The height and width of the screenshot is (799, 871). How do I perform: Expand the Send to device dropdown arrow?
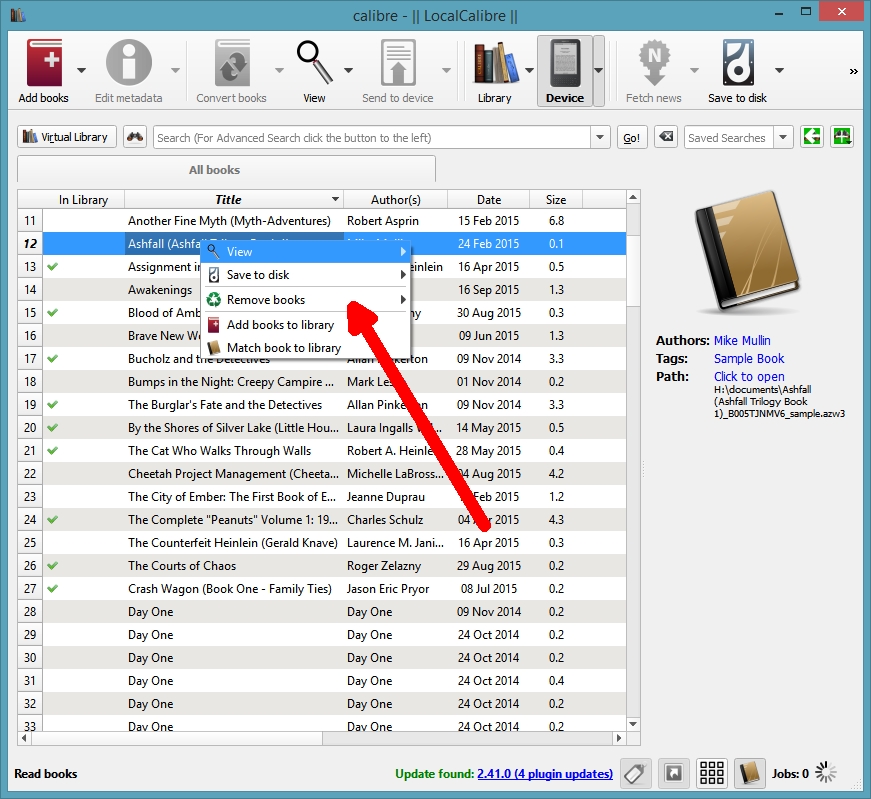[445, 71]
